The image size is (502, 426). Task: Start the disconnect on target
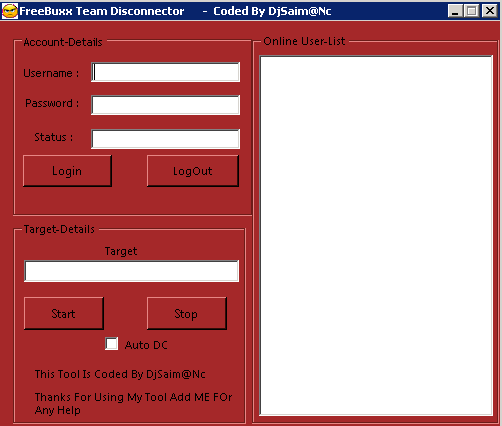64,313
